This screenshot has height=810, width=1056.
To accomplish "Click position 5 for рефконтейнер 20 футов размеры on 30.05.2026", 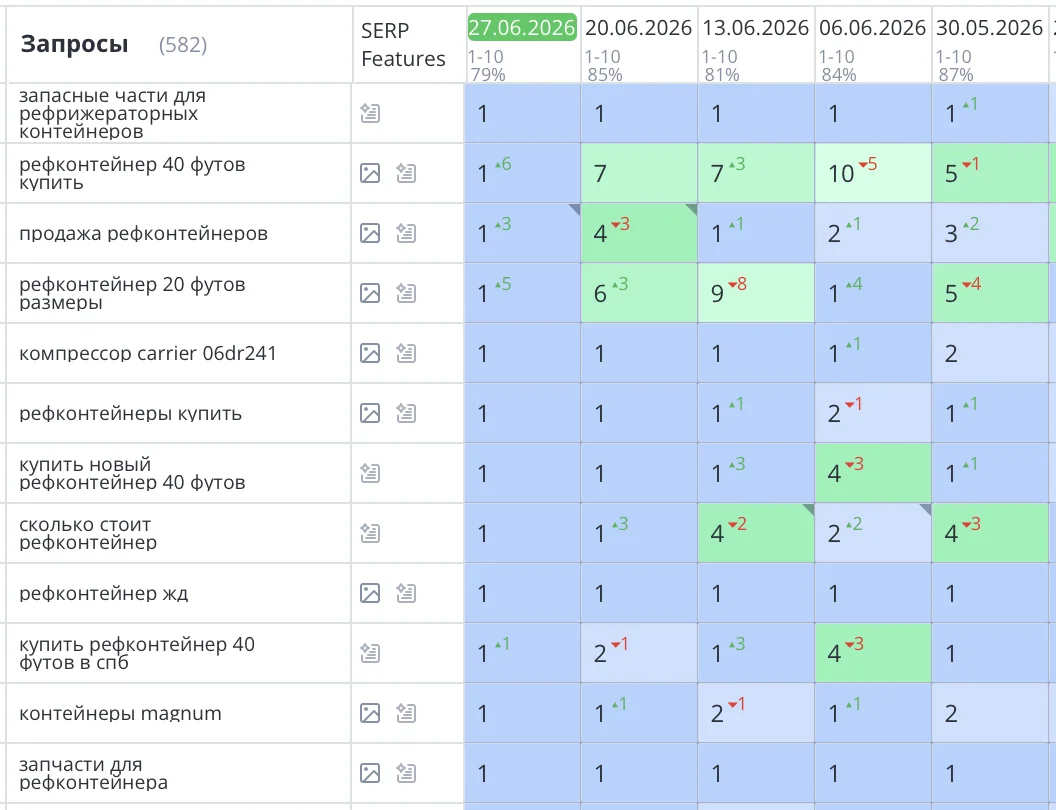I will (990, 293).
